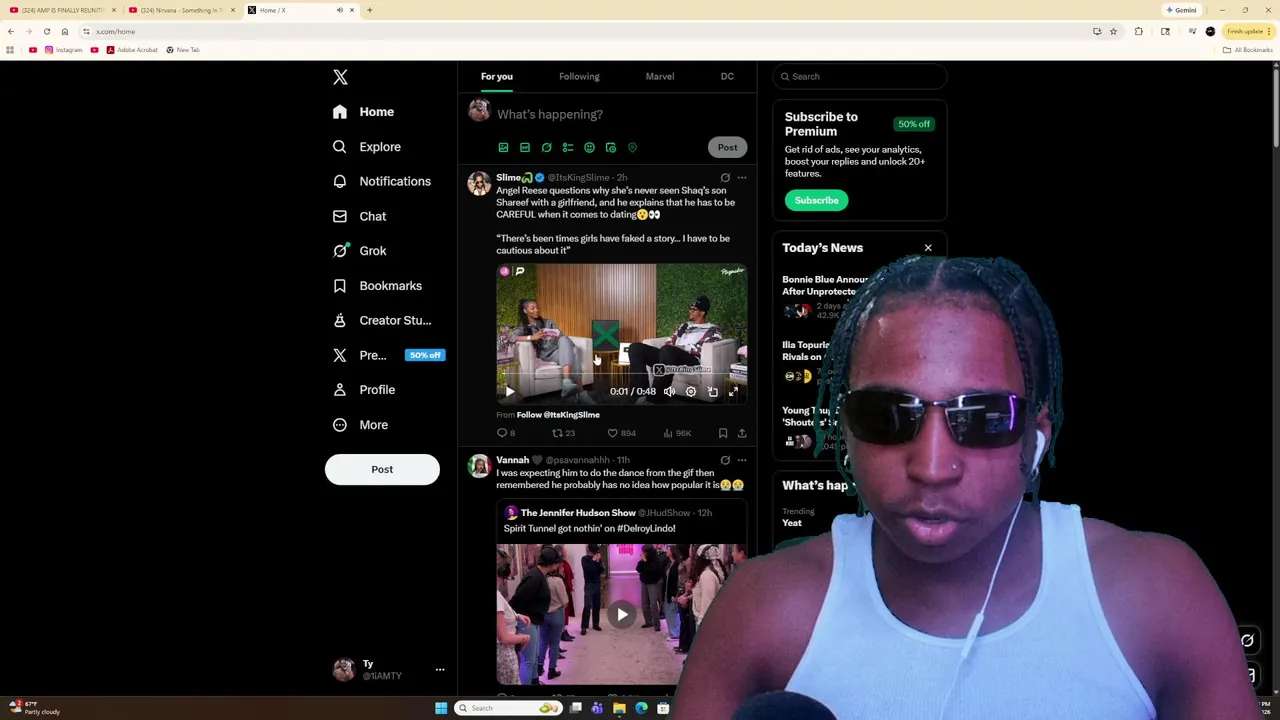This screenshot has height=720, width=1280.
Task: Click Grok explain icon on Vannah's post
Action: (725, 460)
